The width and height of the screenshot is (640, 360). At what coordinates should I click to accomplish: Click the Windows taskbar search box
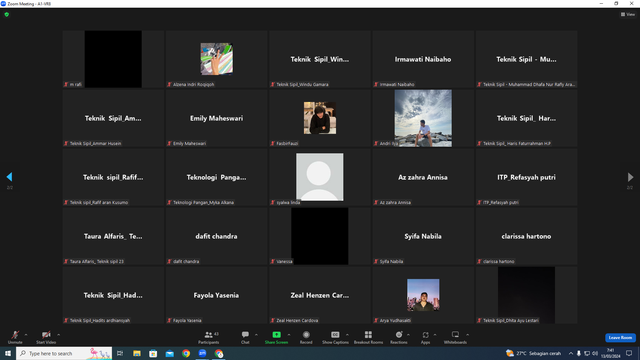click(x=64, y=353)
